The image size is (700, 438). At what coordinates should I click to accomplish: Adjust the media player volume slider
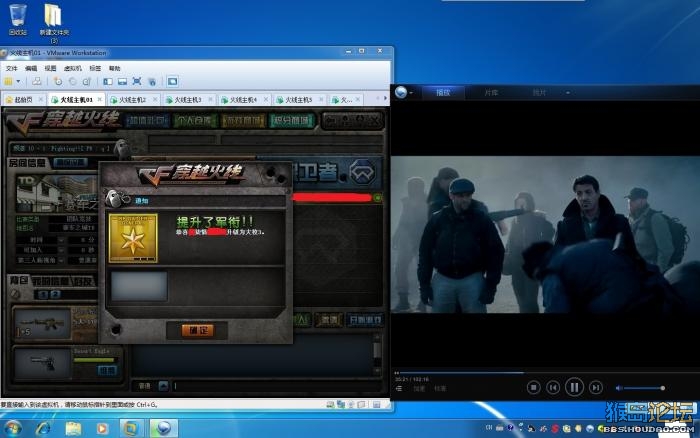(644, 388)
